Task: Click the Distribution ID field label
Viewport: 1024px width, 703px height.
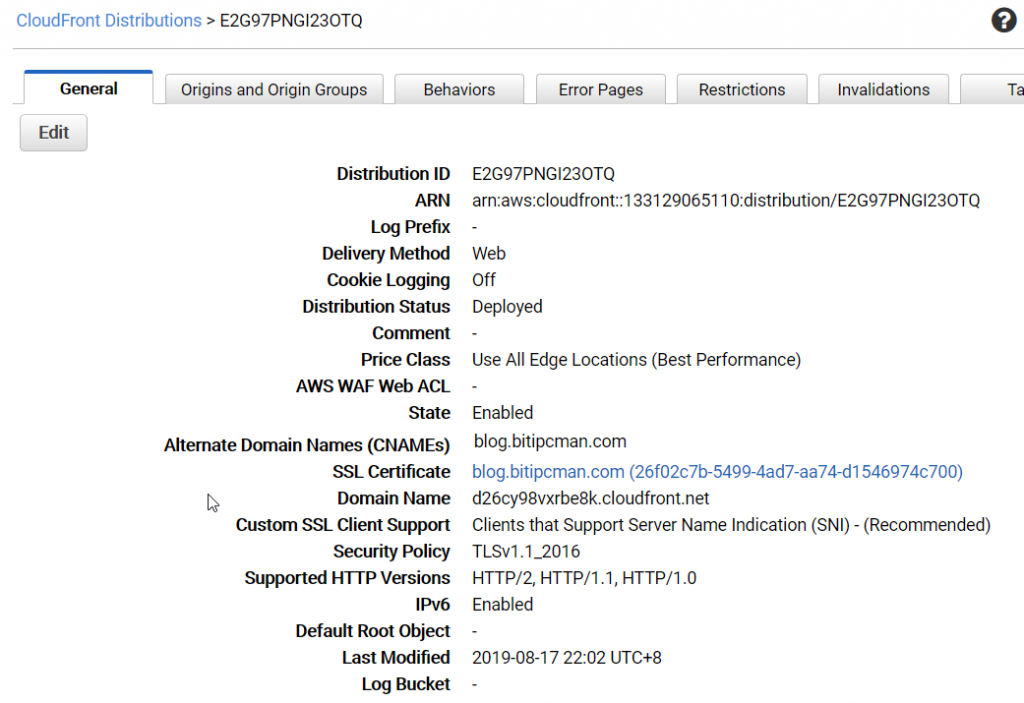Action: 393,174
